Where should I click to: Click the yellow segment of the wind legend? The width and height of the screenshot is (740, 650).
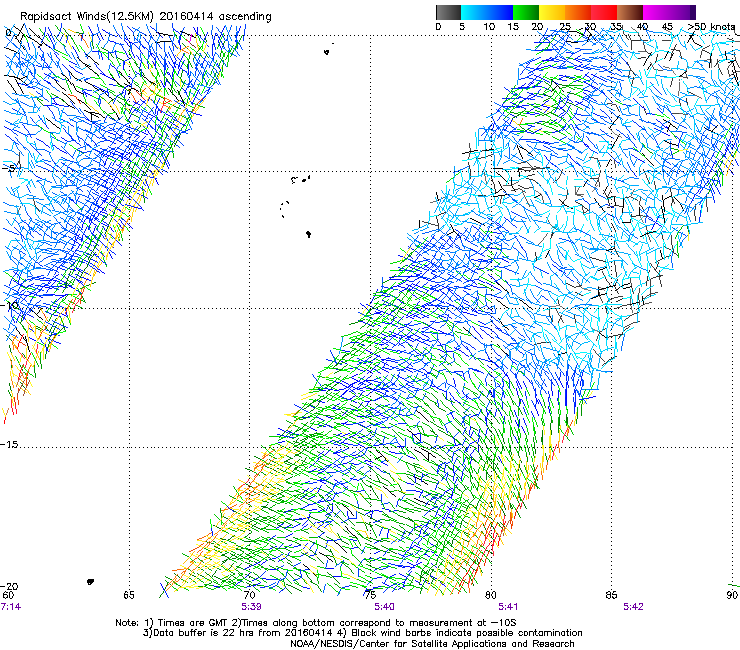[x=552, y=12]
